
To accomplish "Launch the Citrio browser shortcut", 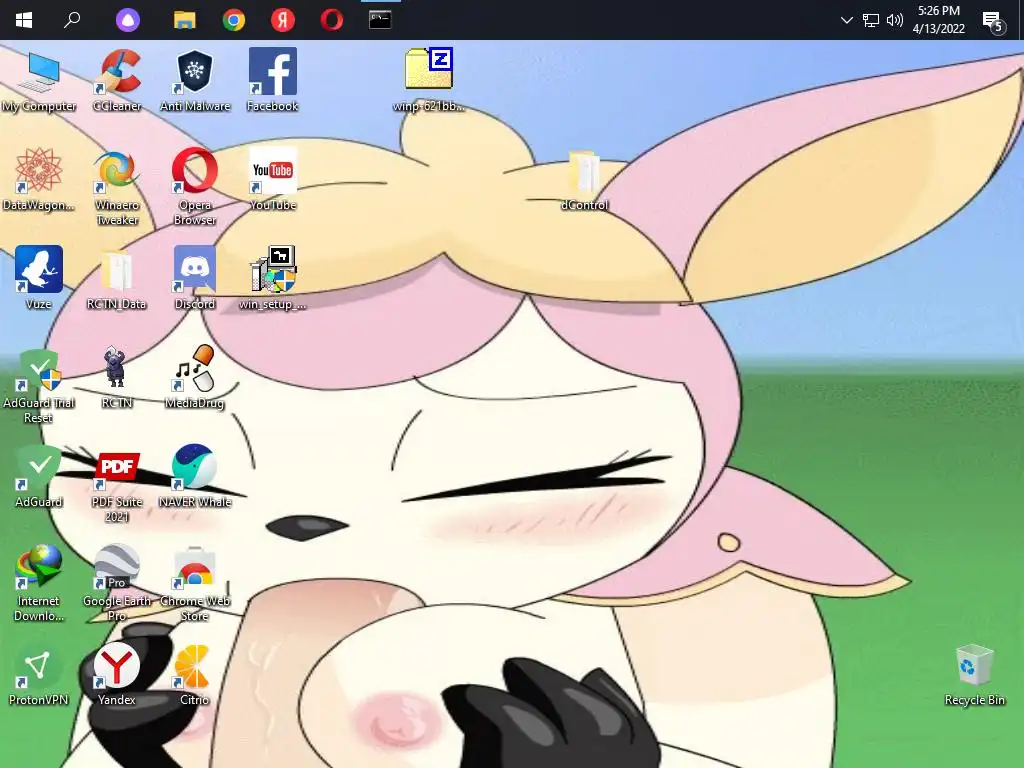I will coord(195,674).
